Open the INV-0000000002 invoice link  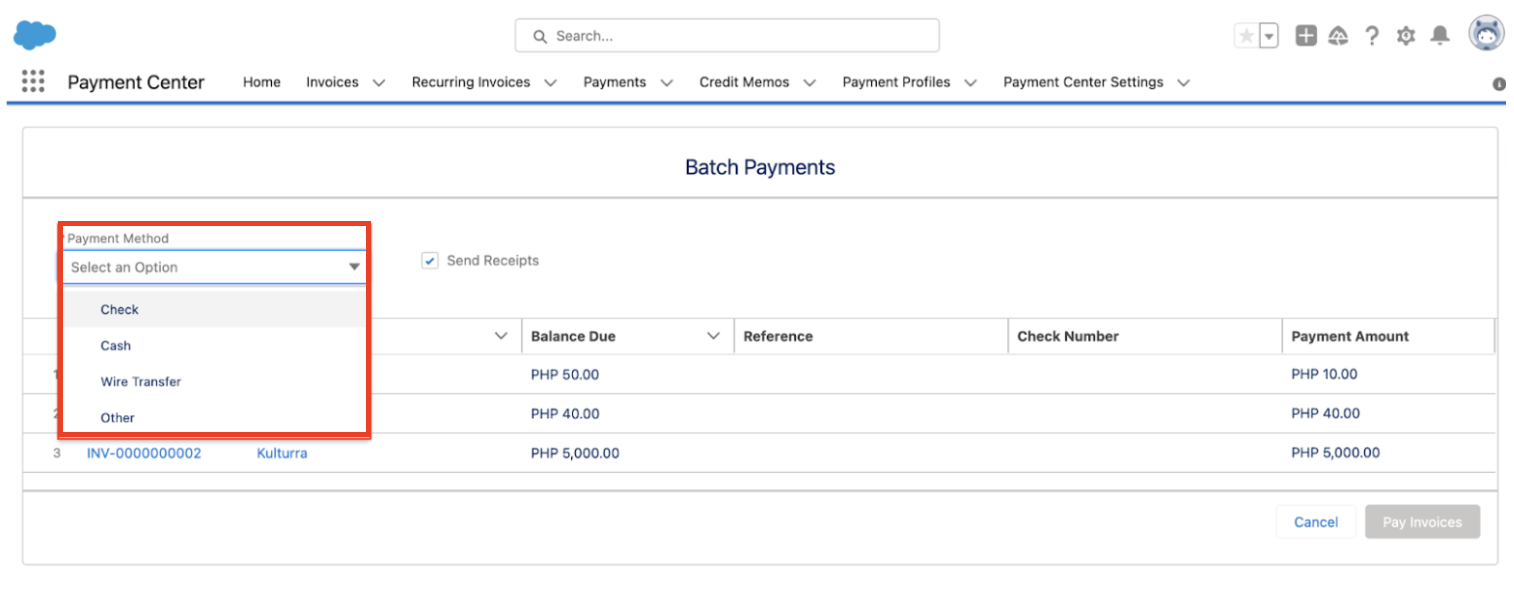pyautogui.click(x=144, y=453)
